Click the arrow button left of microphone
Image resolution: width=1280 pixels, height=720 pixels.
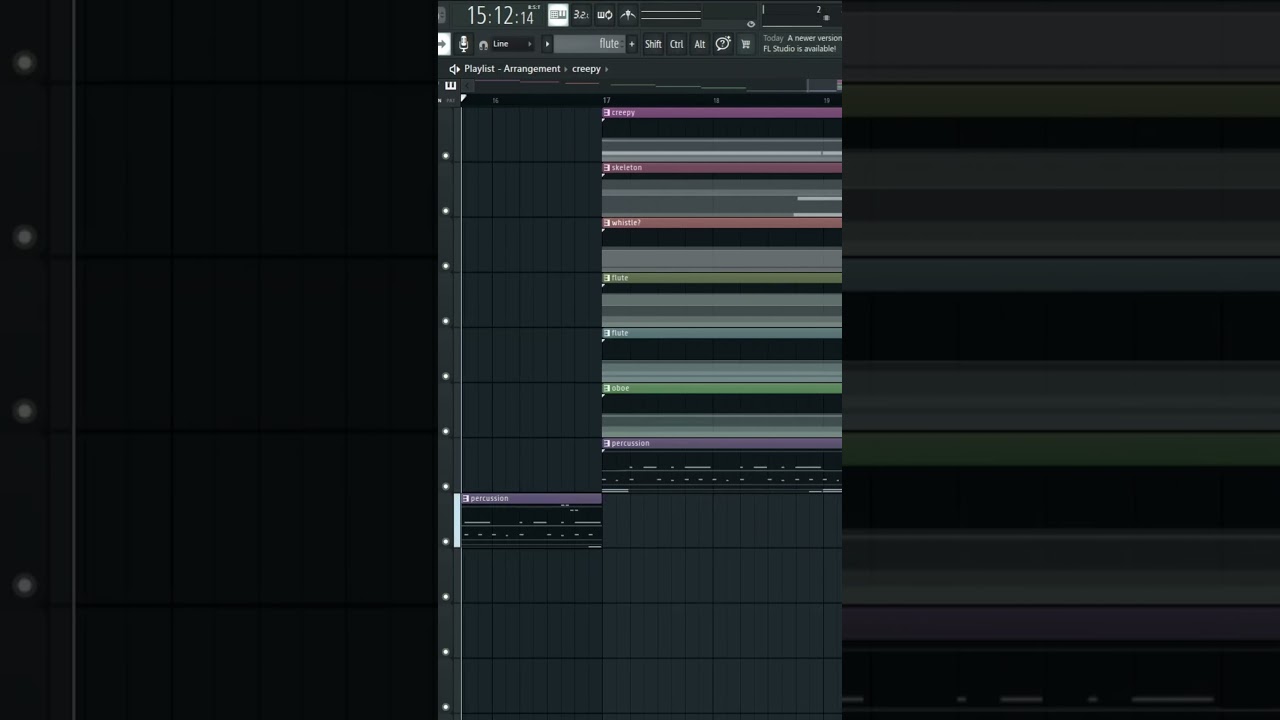click(444, 44)
